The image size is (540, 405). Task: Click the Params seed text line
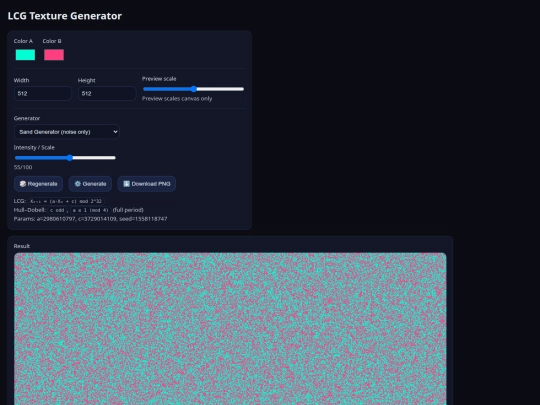[91, 219]
